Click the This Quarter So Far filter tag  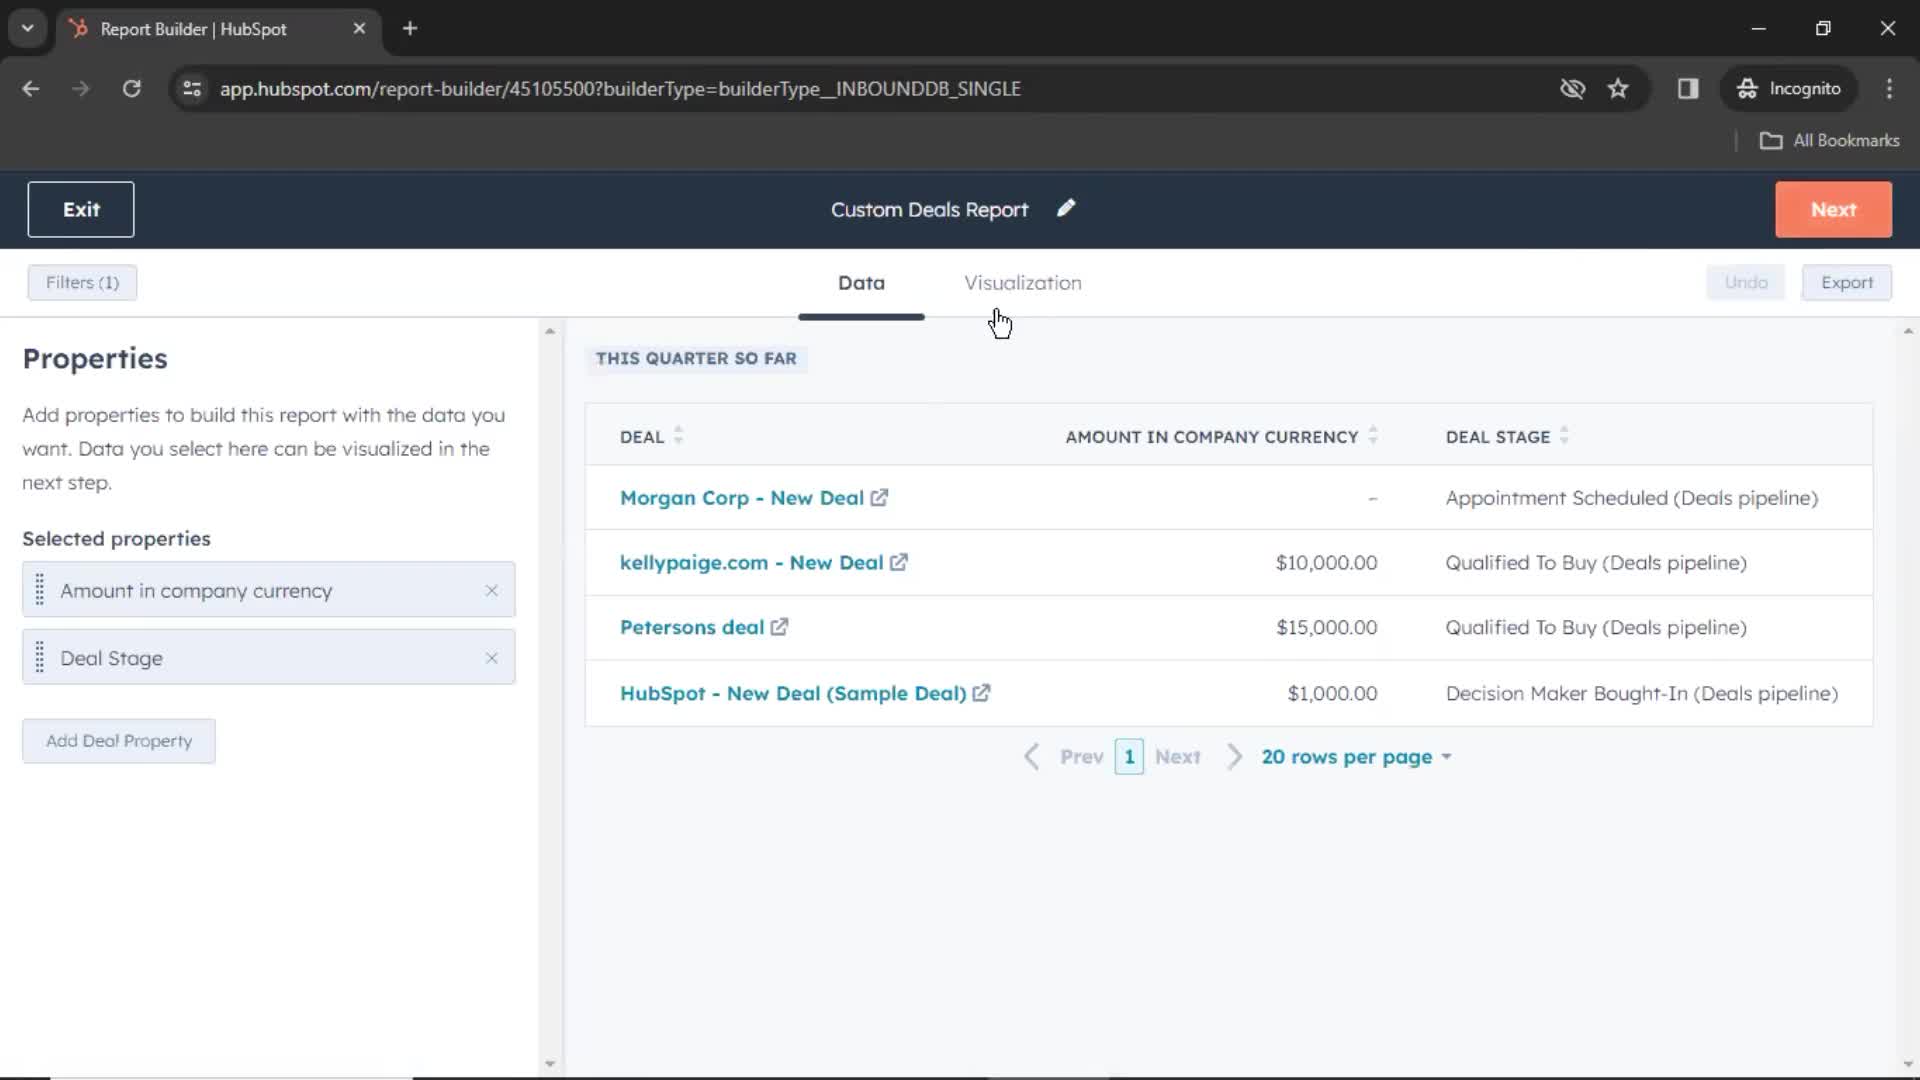tap(696, 359)
